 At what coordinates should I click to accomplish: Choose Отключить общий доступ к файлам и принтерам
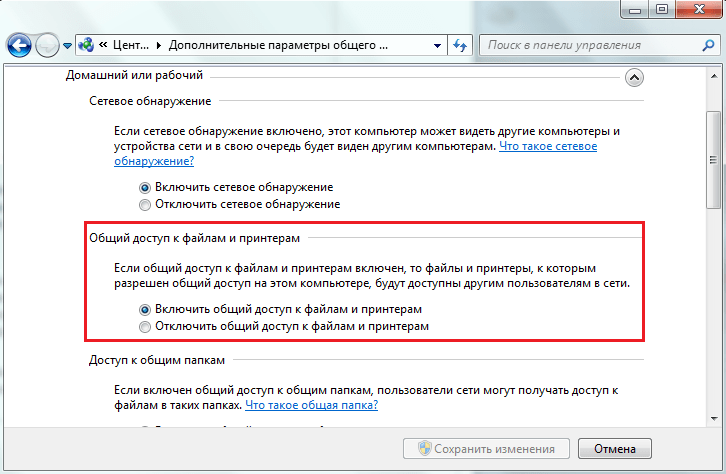146,326
